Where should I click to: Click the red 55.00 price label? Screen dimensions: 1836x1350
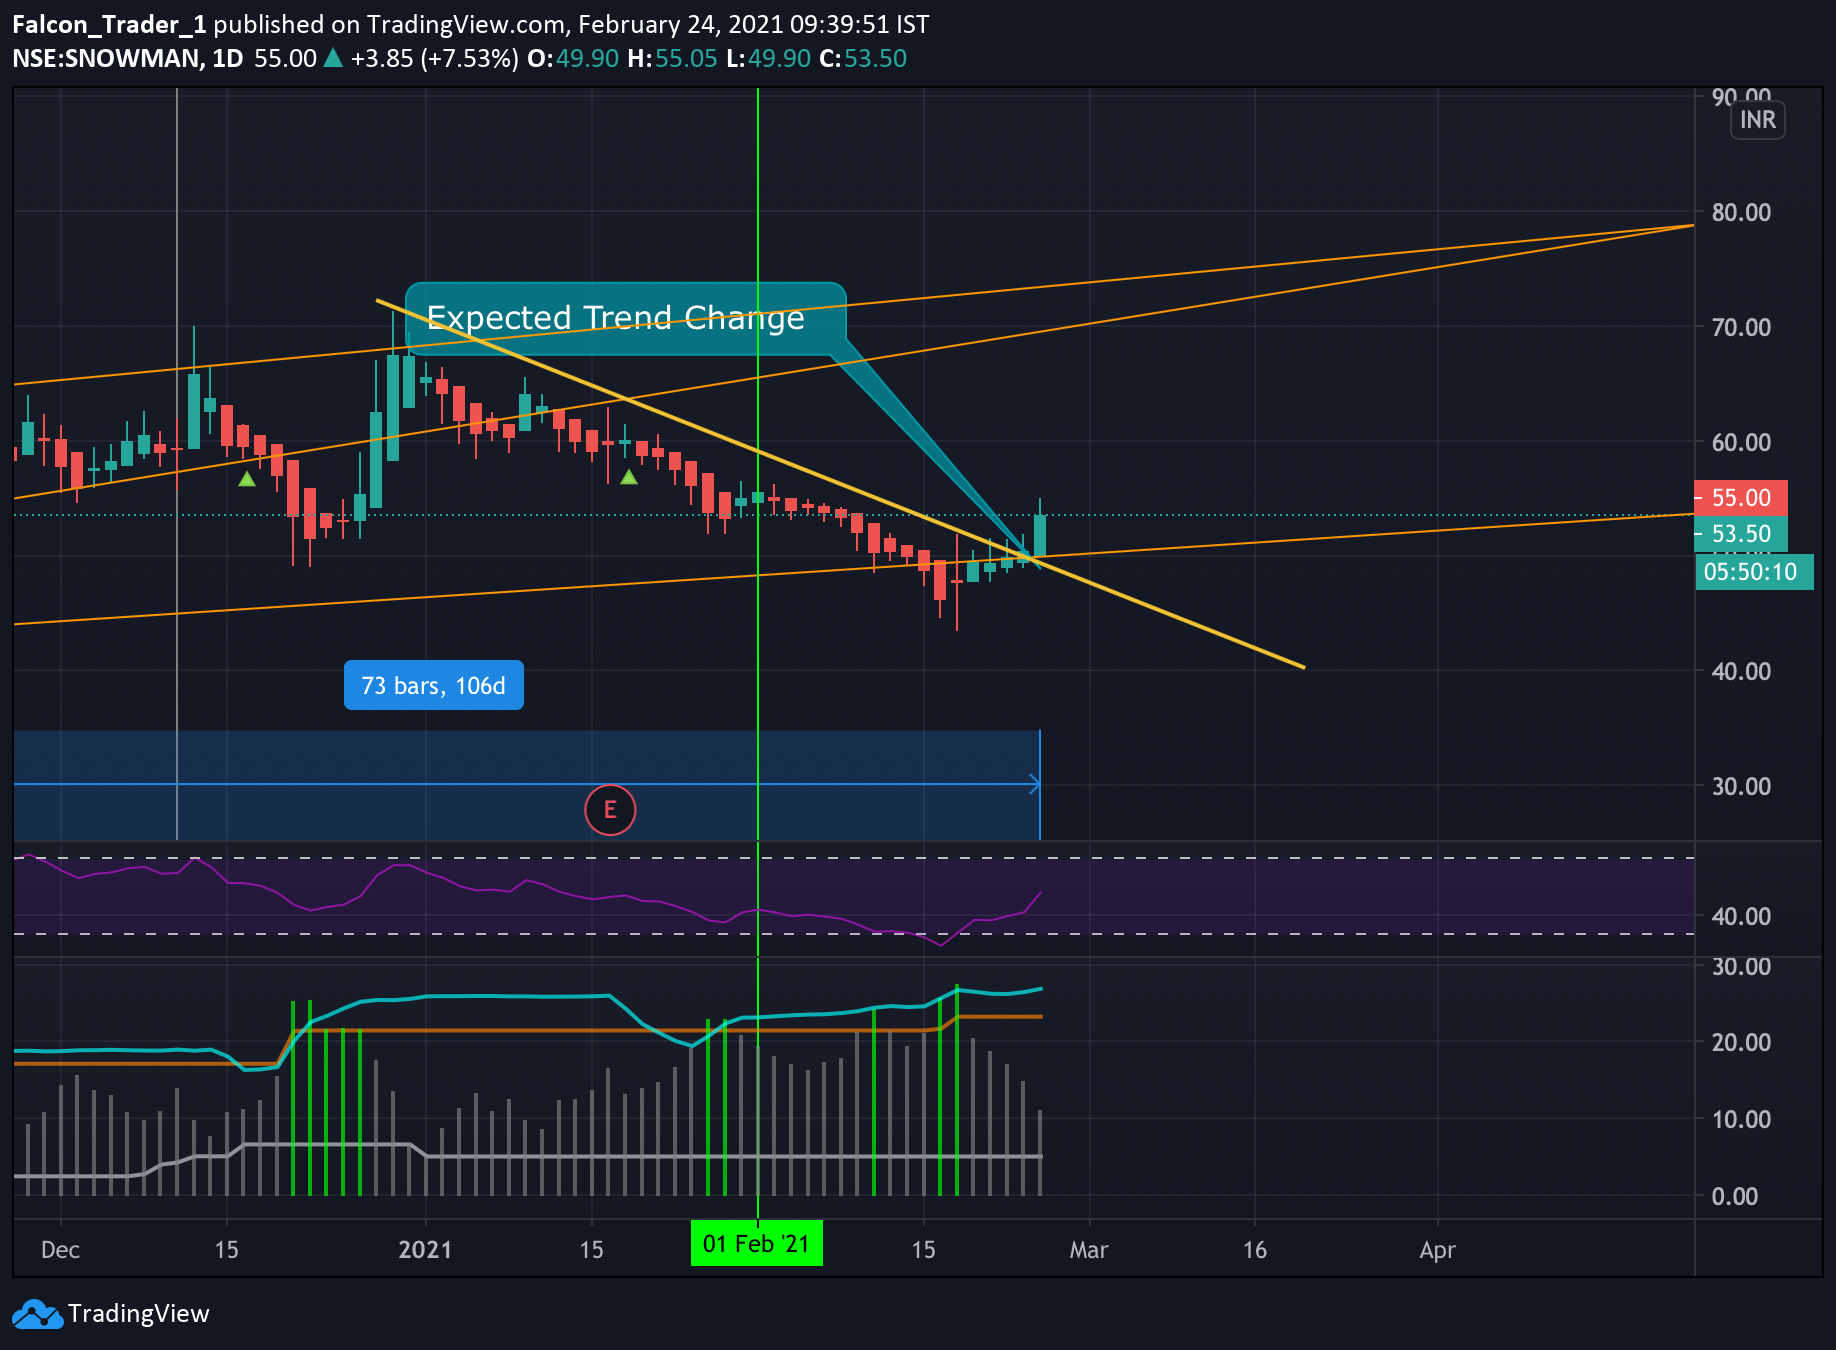(1741, 497)
